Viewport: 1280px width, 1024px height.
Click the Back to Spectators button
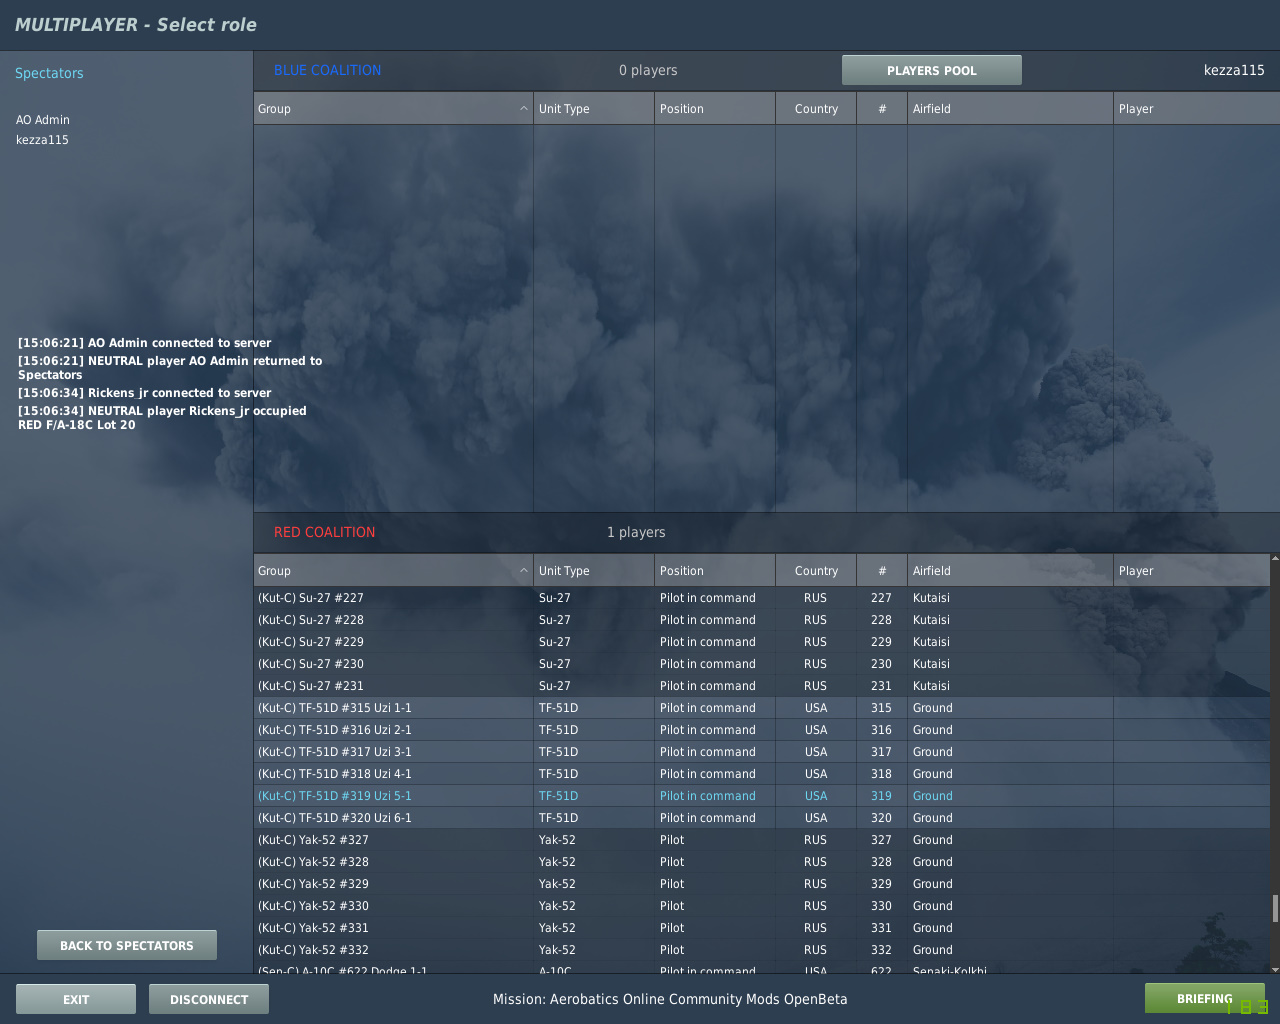pos(127,945)
